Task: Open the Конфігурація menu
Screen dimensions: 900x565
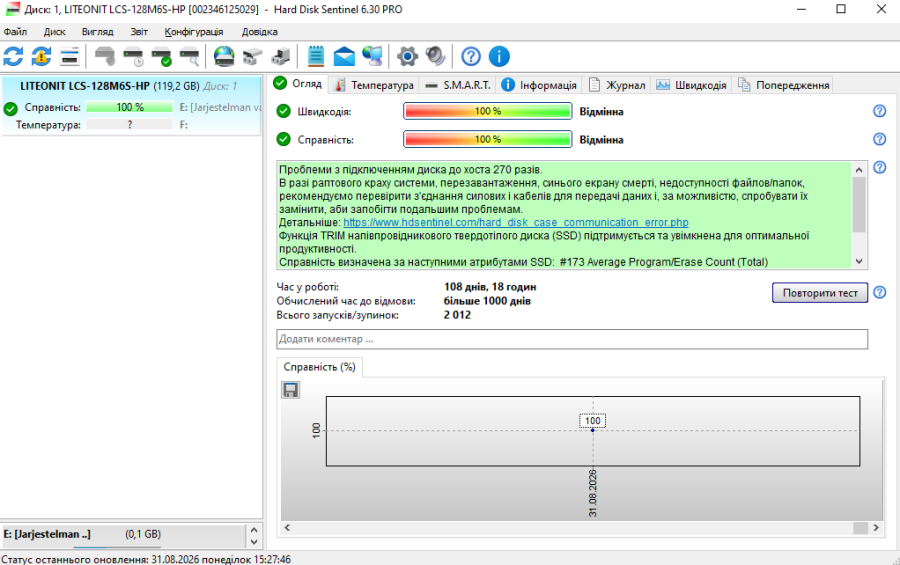Action: tap(194, 32)
